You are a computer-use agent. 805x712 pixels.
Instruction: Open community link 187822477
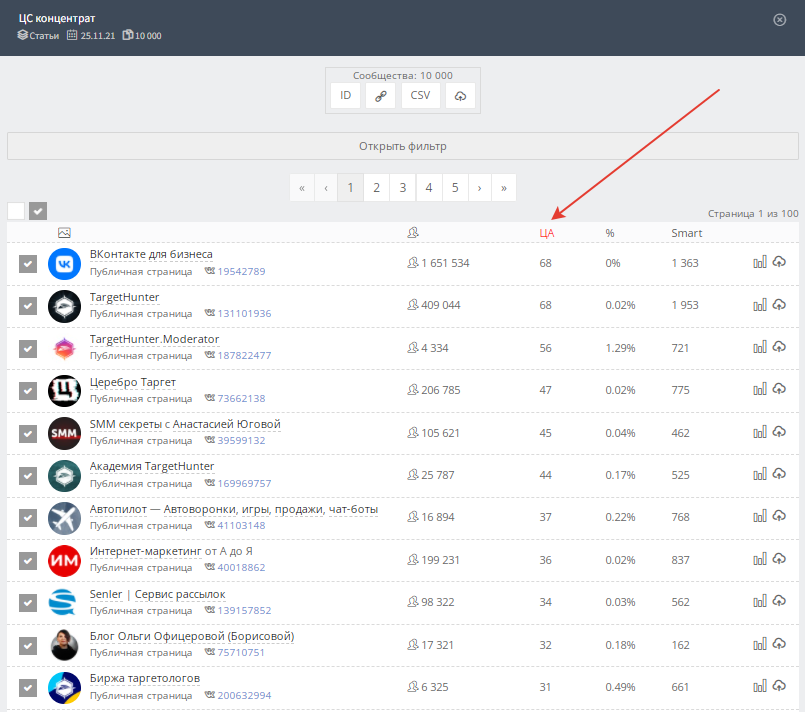pyautogui.click(x=244, y=355)
